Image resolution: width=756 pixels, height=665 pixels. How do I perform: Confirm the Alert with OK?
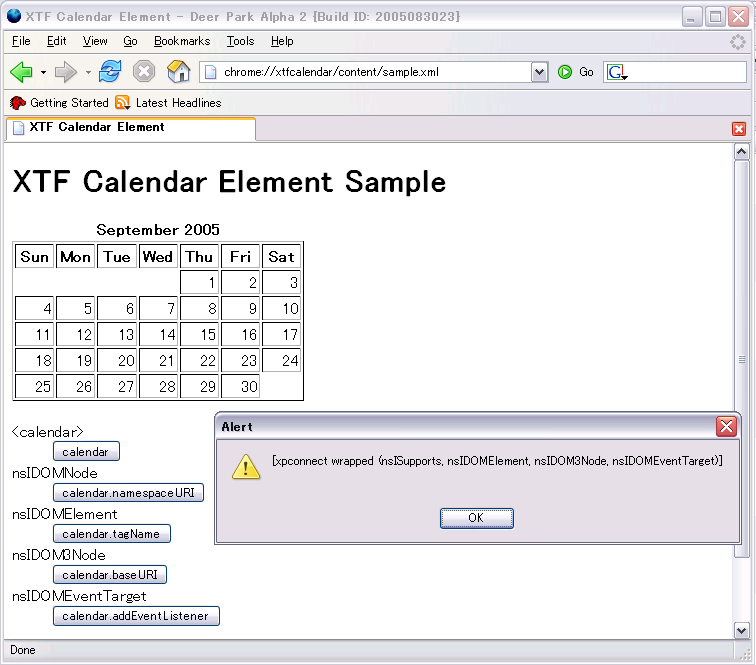[476, 518]
